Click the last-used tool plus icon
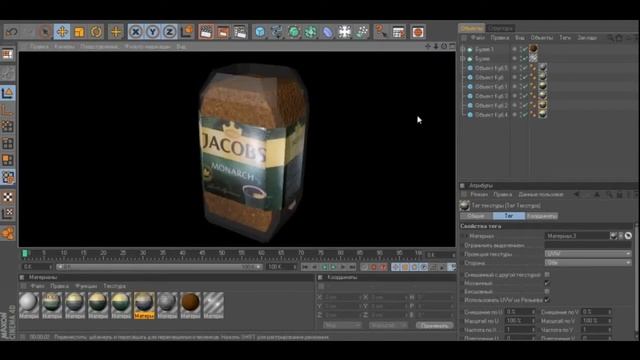The image size is (640, 360). point(116,32)
